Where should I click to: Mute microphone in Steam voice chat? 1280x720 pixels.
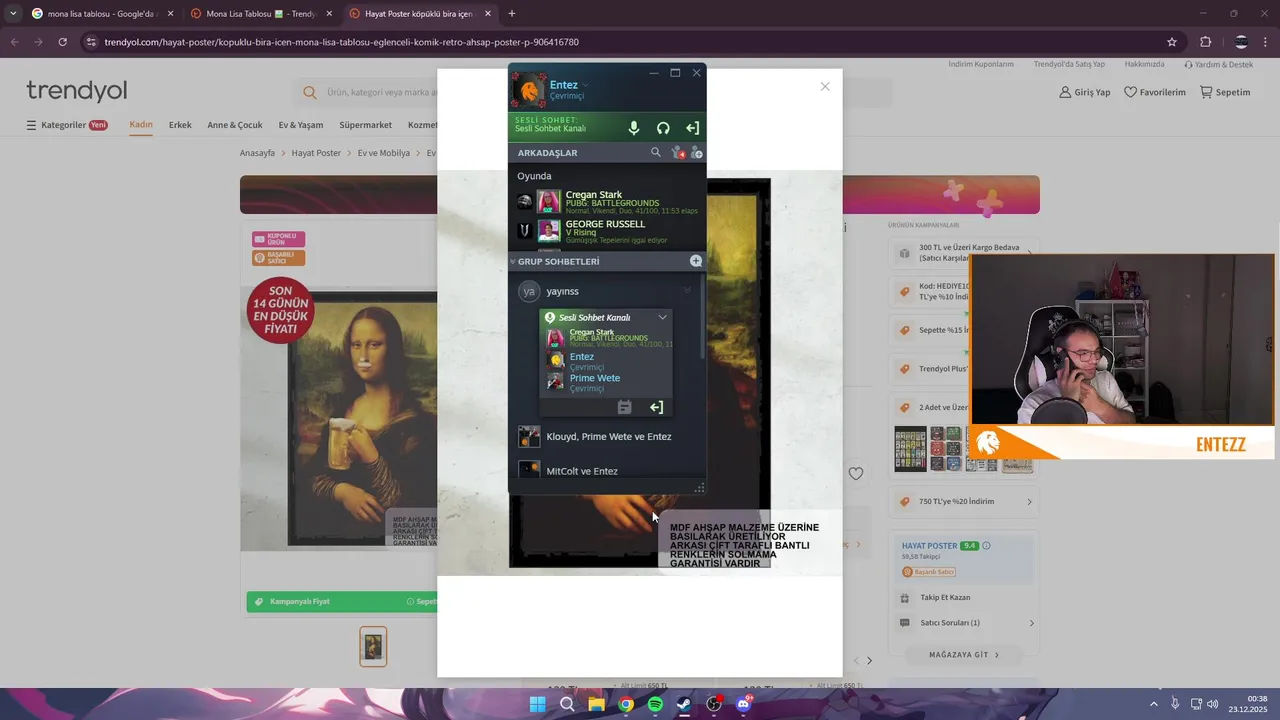633,128
